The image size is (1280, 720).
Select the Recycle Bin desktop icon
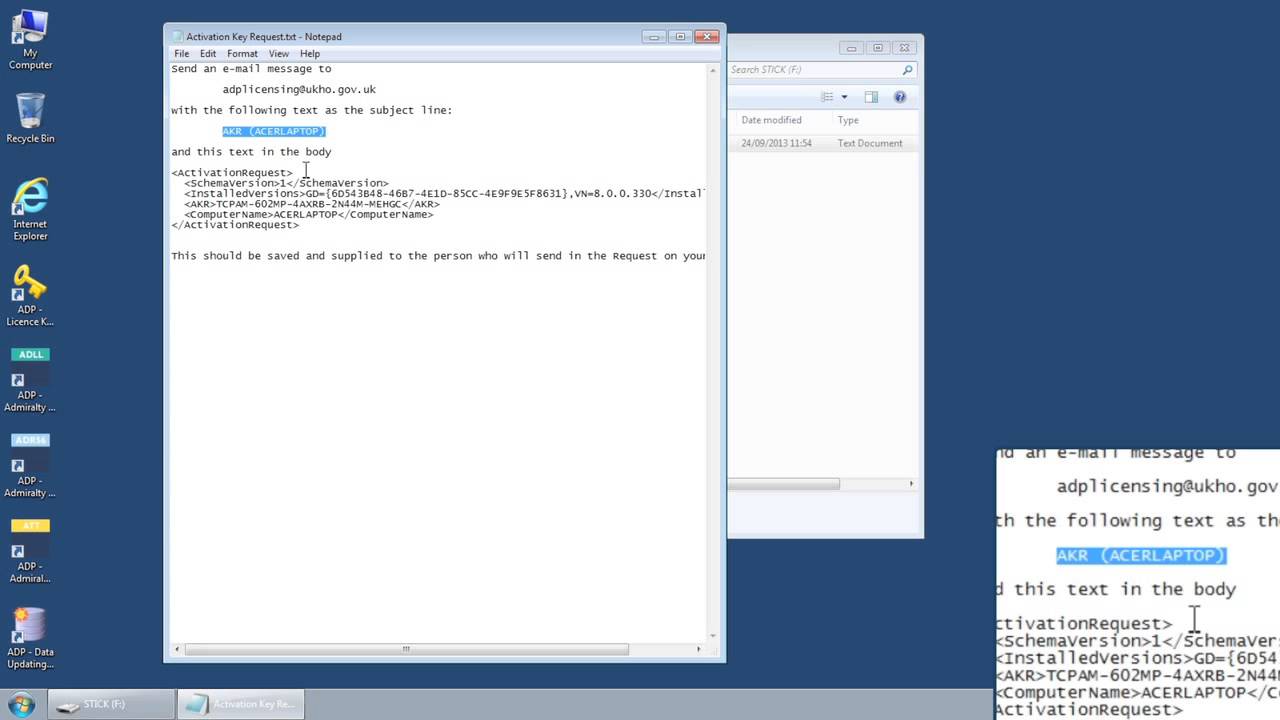tap(30, 117)
